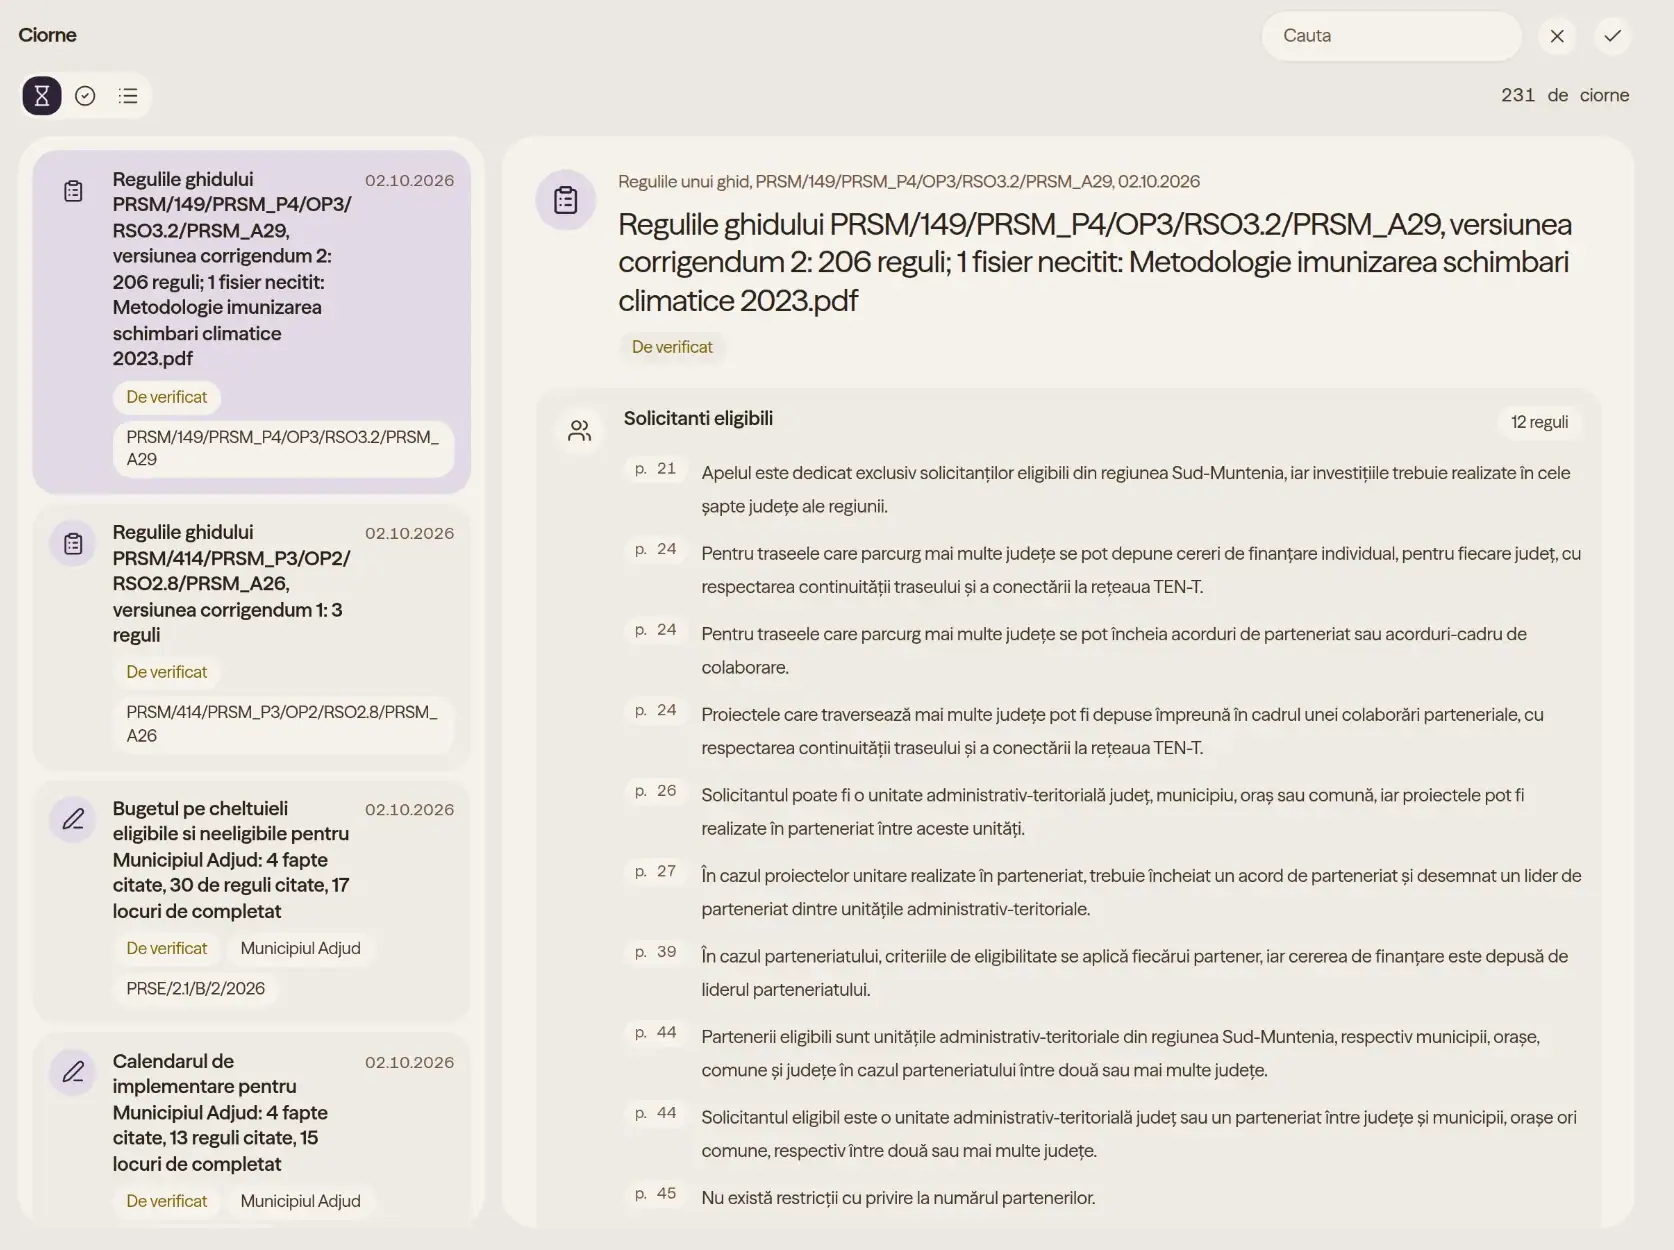Click De verificat tag on Calendarul card
The image size is (1674, 1250).
tap(166, 1201)
